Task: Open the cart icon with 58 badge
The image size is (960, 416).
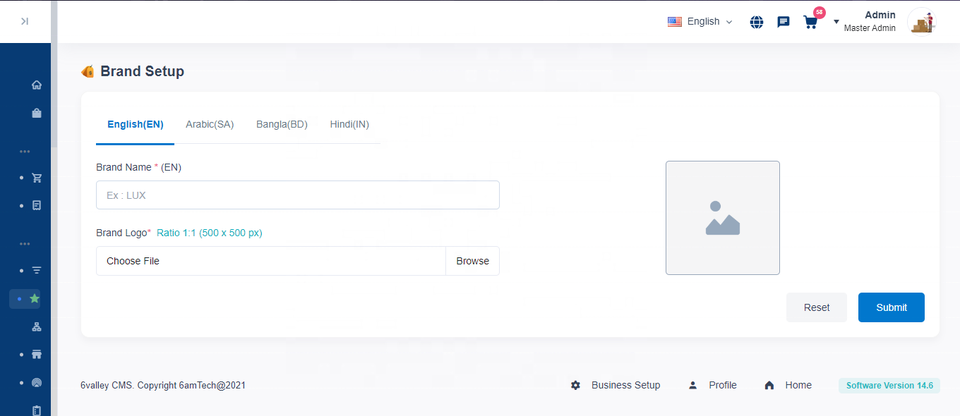Action: (x=811, y=20)
